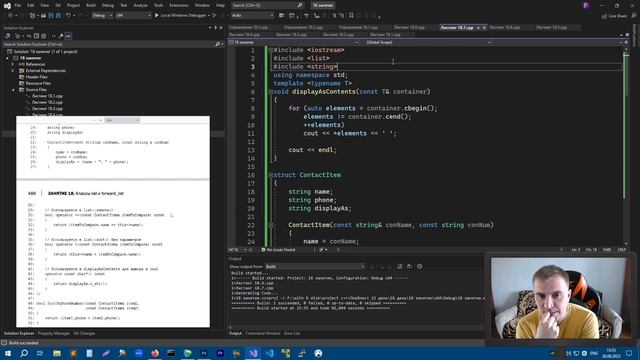Open the editor zoom percentage dropdown
Viewport: 640px width, 360px height.
coord(237,249)
